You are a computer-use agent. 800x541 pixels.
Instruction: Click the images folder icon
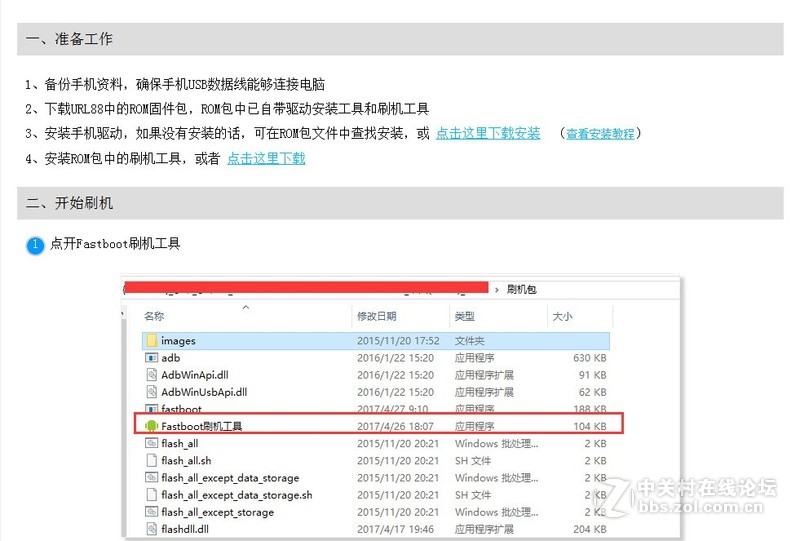coord(152,340)
